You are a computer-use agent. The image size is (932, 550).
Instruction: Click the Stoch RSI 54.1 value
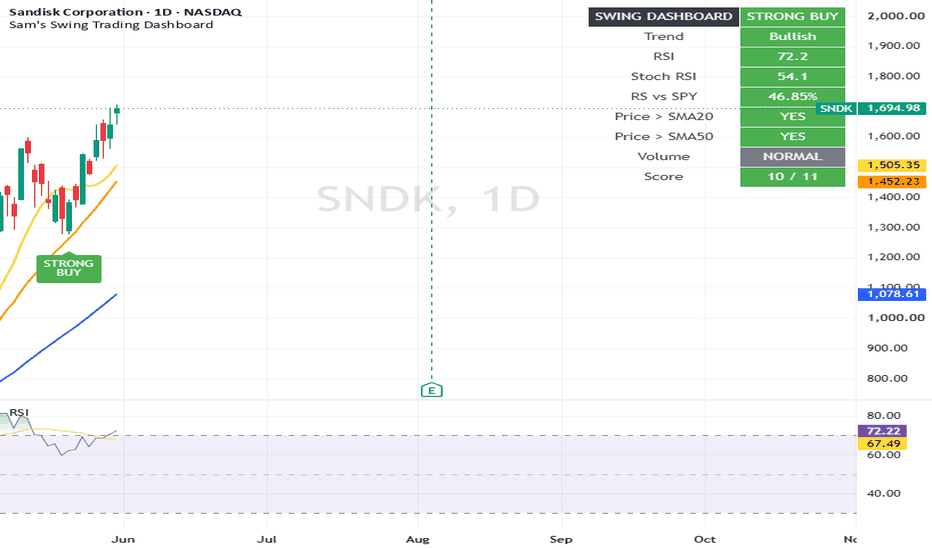792,77
